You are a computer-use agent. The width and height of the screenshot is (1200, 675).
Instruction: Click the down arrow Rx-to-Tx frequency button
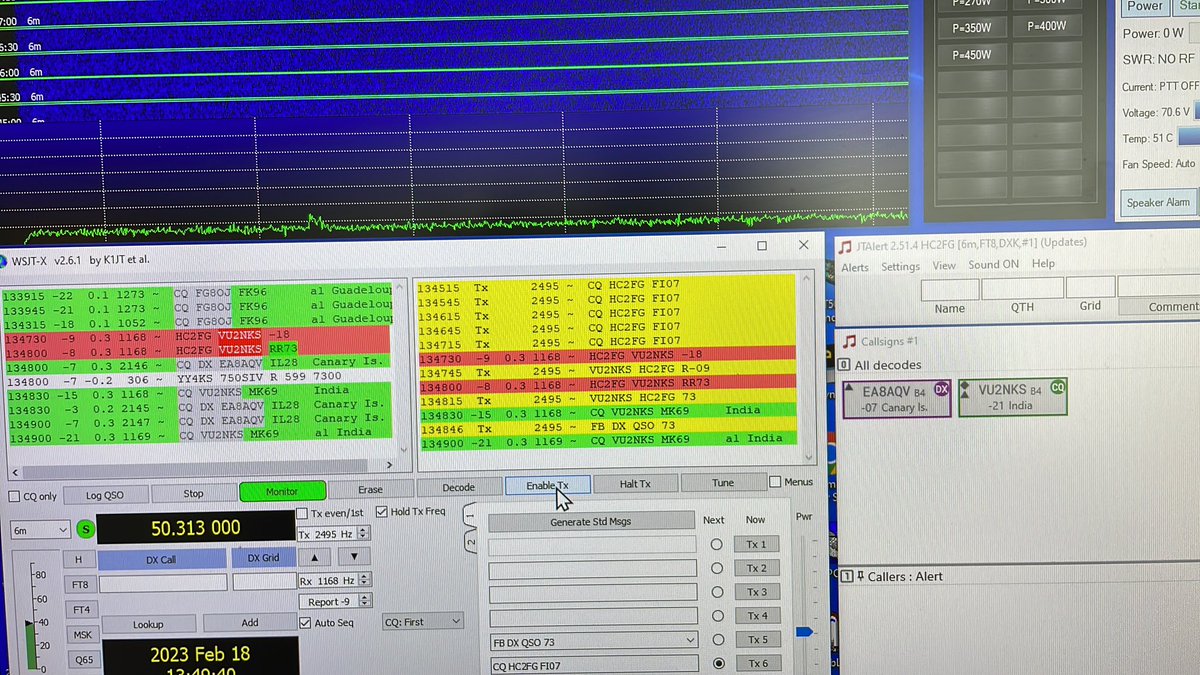[x=354, y=556]
